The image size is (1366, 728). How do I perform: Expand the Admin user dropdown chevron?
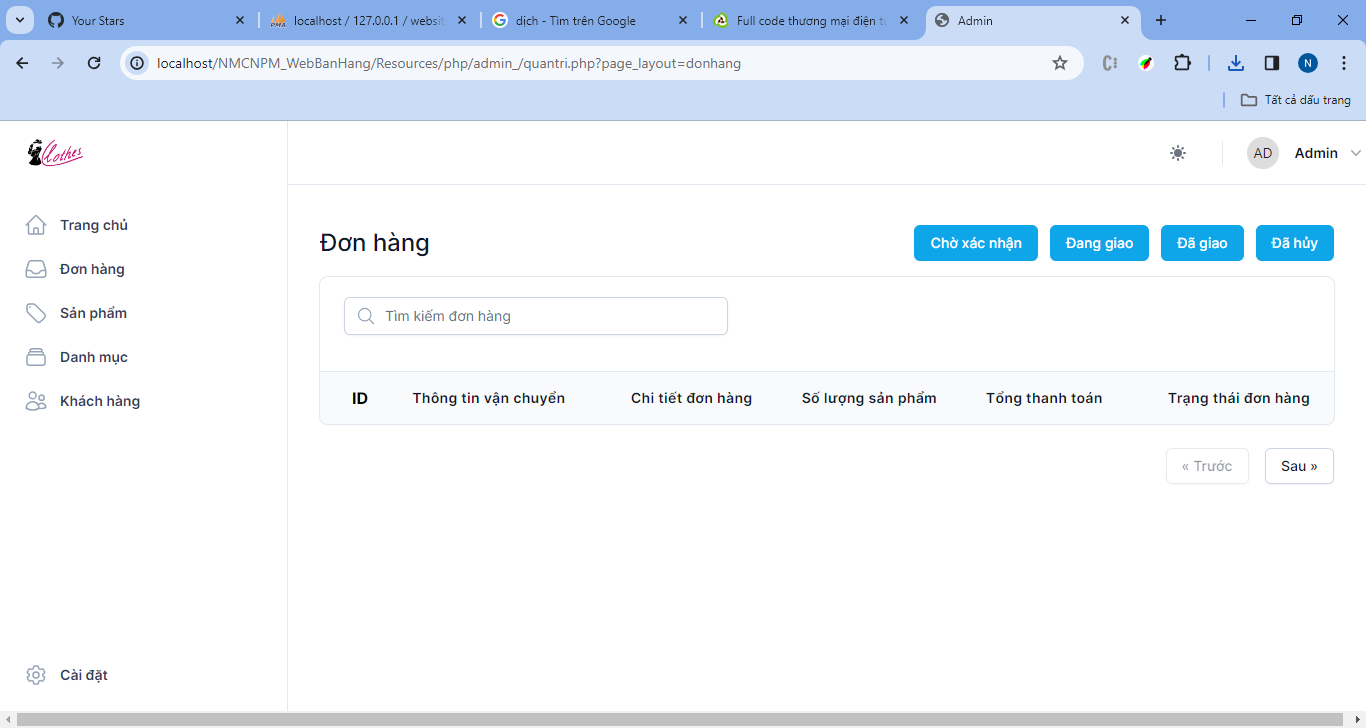[1356, 153]
